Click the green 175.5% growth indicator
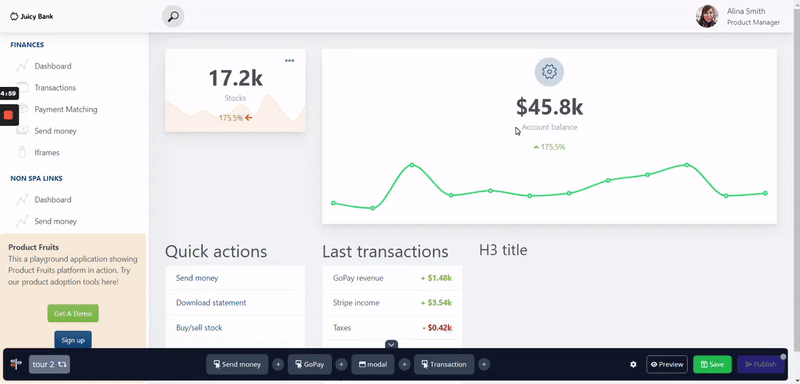 pos(549,147)
